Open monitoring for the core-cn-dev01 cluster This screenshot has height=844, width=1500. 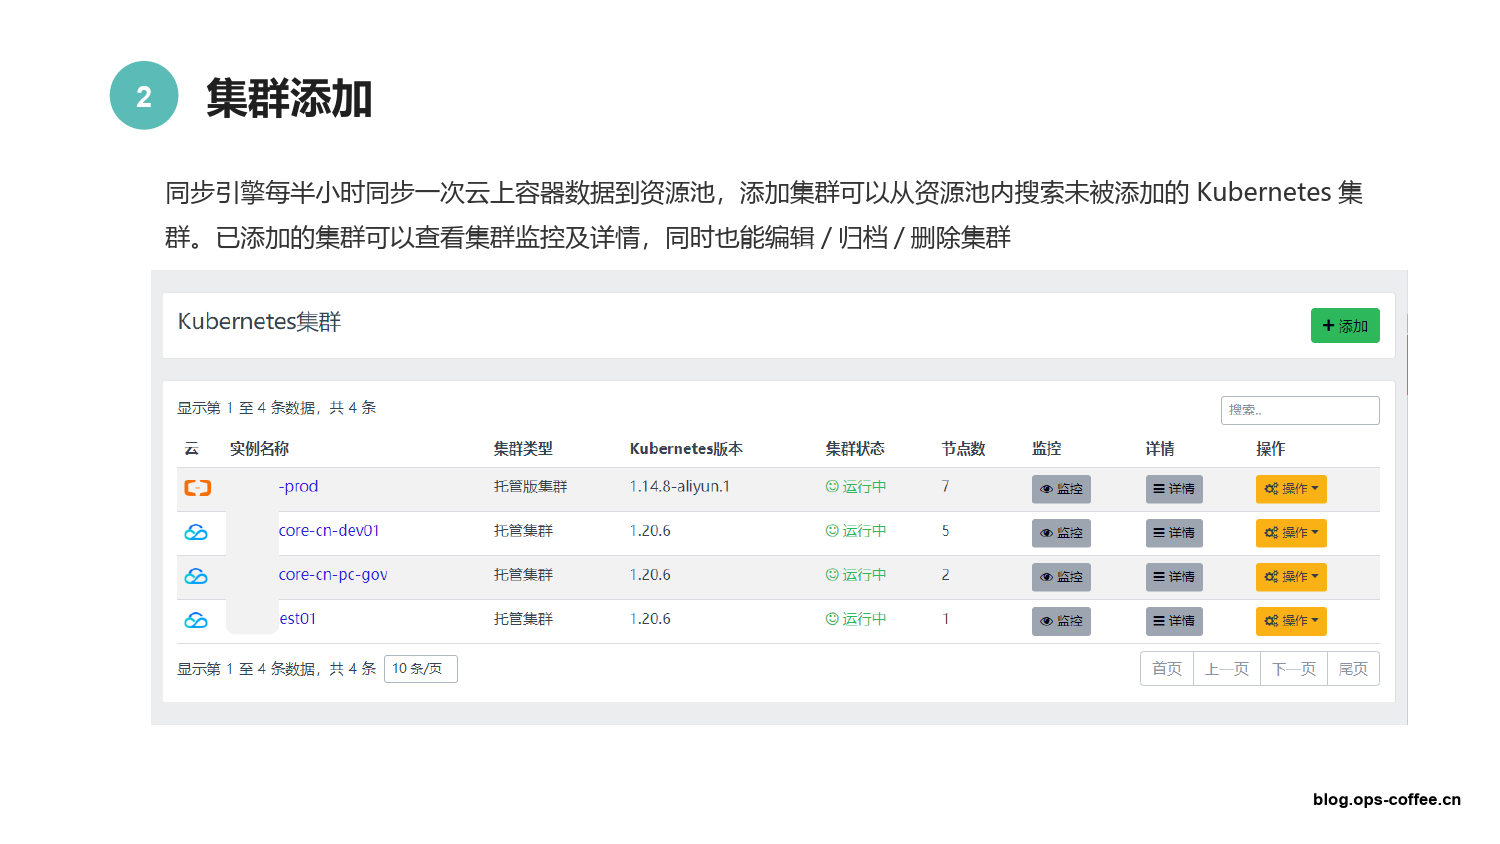pyautogui.click(x=1061, y=533)
